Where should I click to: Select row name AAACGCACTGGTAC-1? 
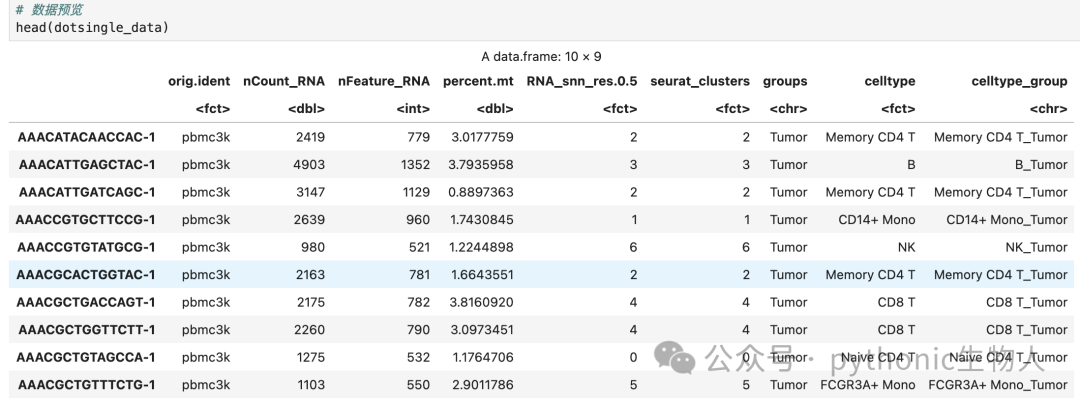86,275
